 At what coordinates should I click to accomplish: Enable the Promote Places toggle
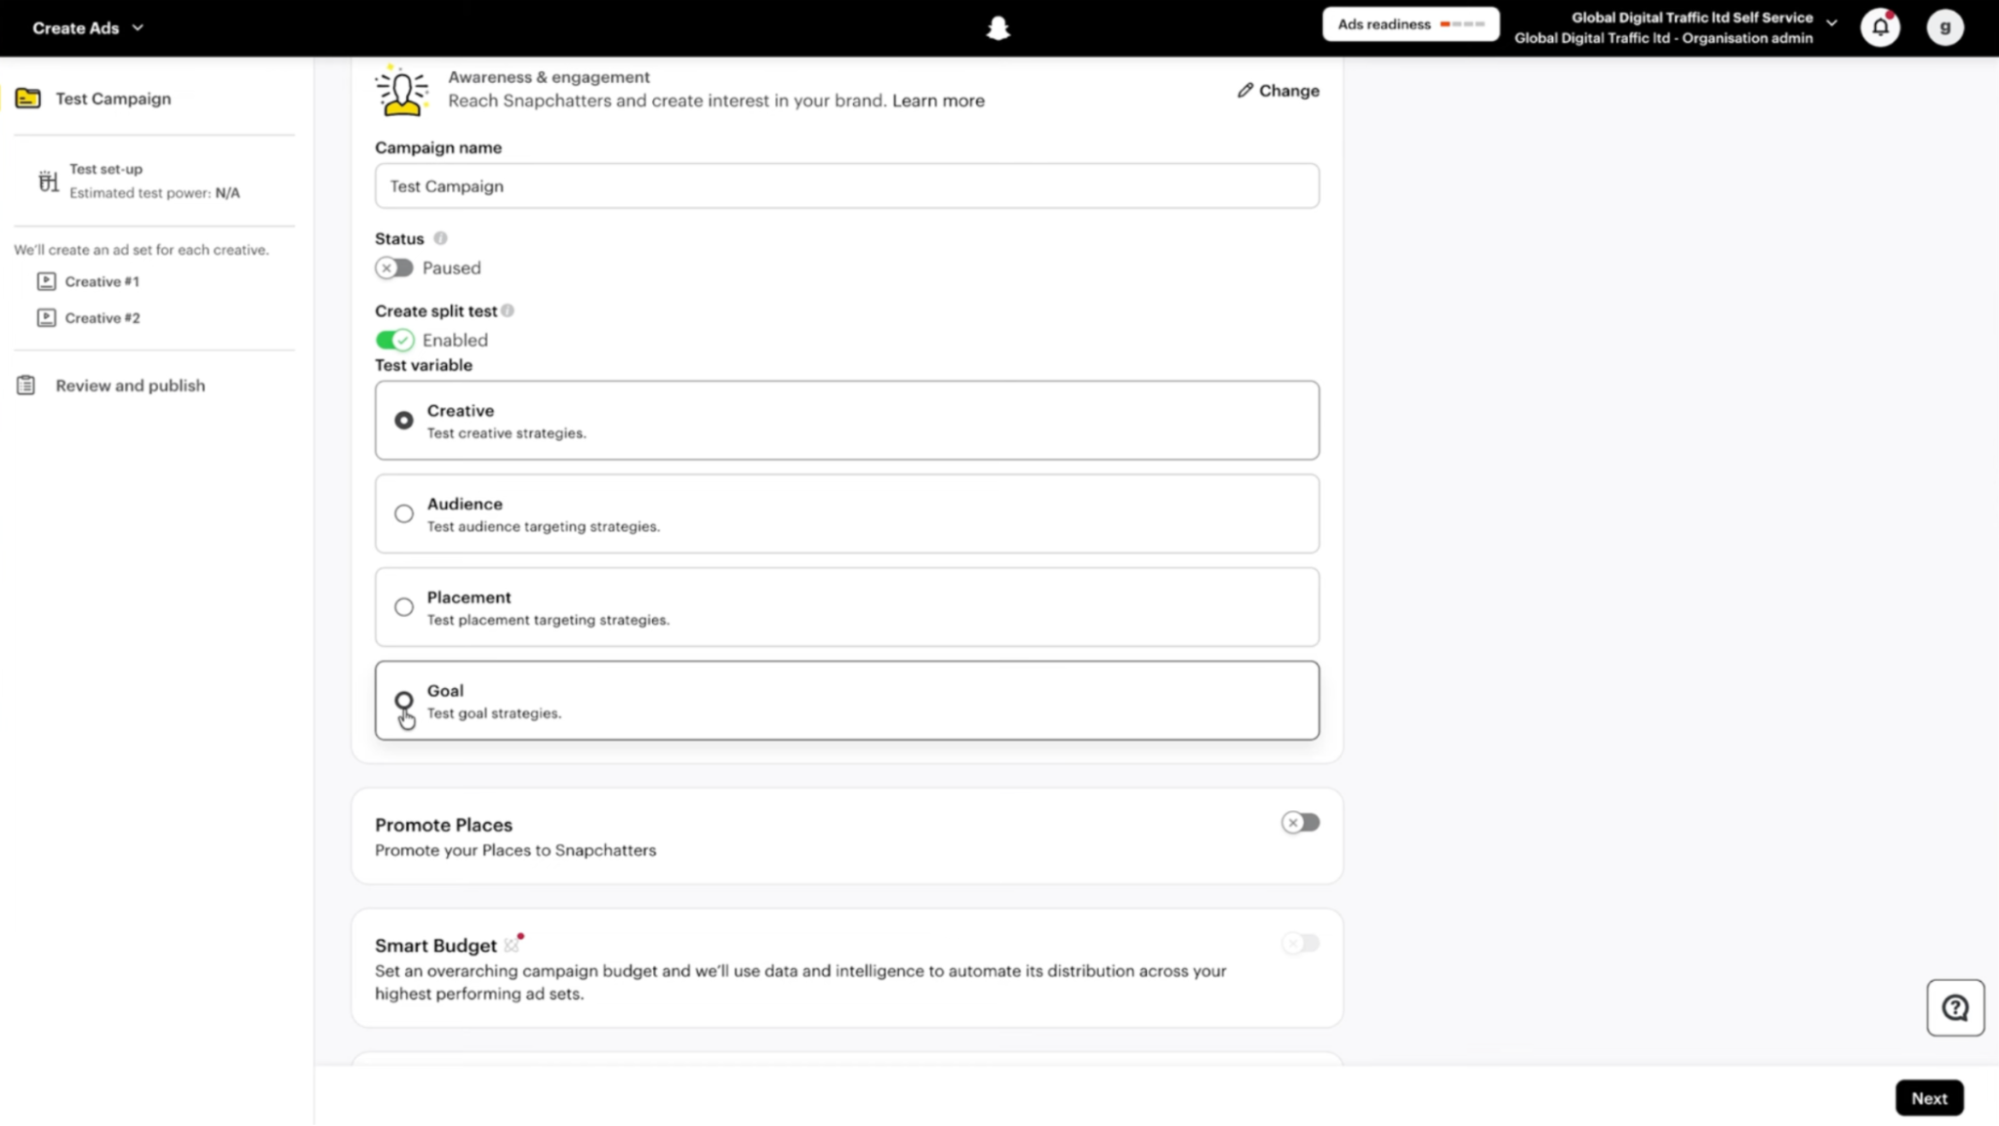1300,822
